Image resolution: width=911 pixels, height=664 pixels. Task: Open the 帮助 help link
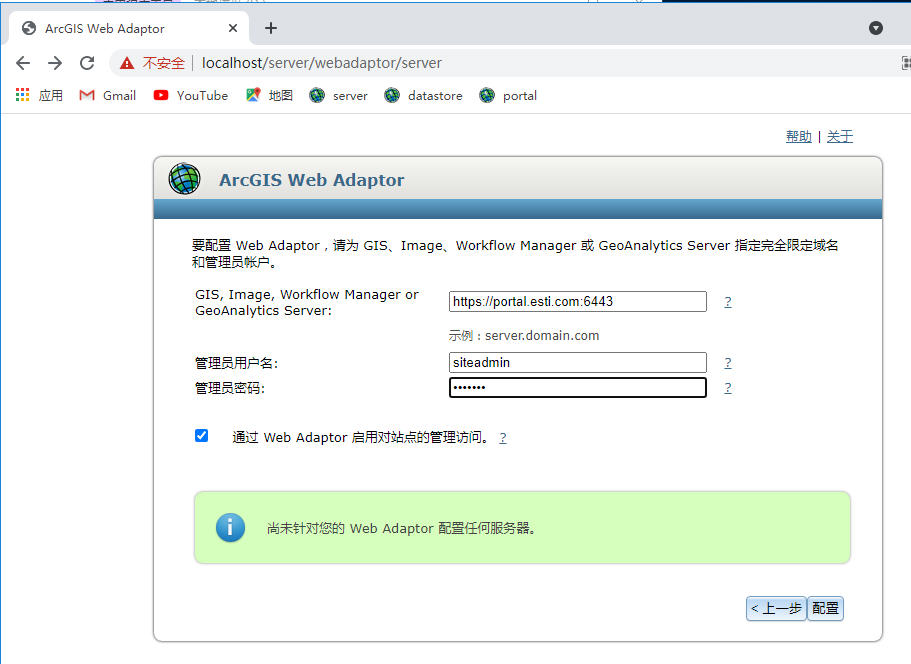click(x=798, y=137)
